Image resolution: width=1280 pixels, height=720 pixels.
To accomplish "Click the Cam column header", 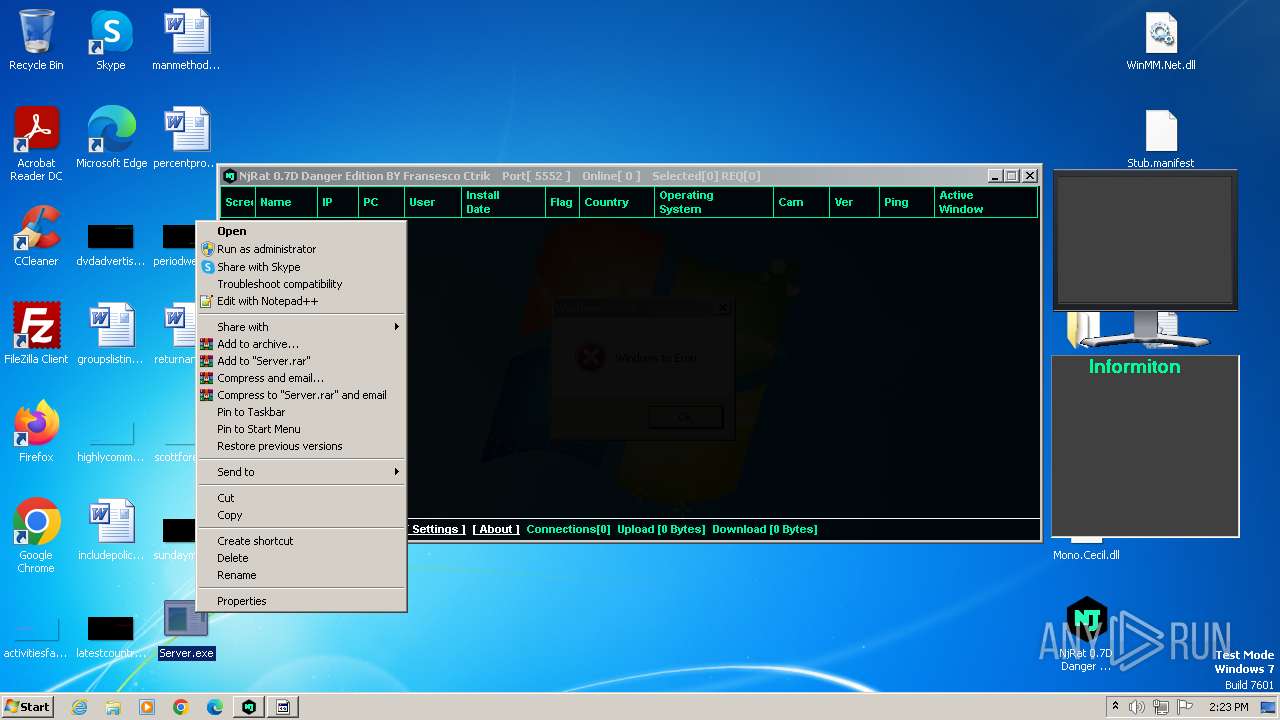I will pyautogui.click(x=802, y=202).
